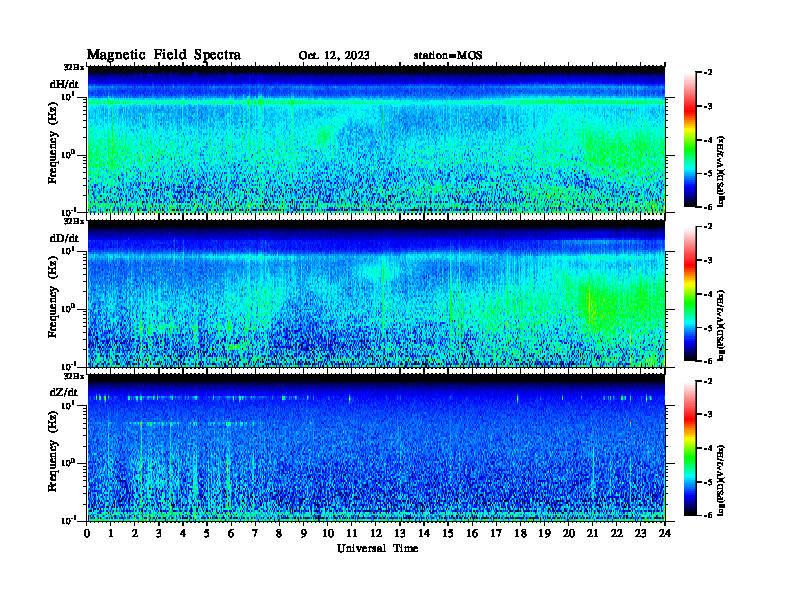Click hour tick label 9 on time axis
The width and height of the screenshot is (792, 612).
[x=303, y=534]
